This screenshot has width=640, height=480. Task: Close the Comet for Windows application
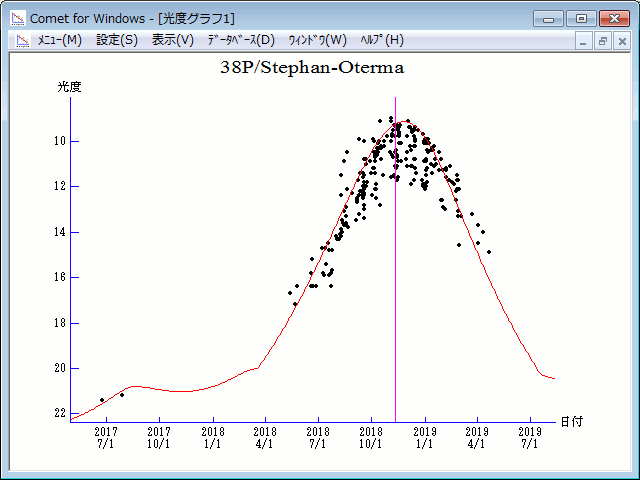pyautogui.click(x=613, y=18)
